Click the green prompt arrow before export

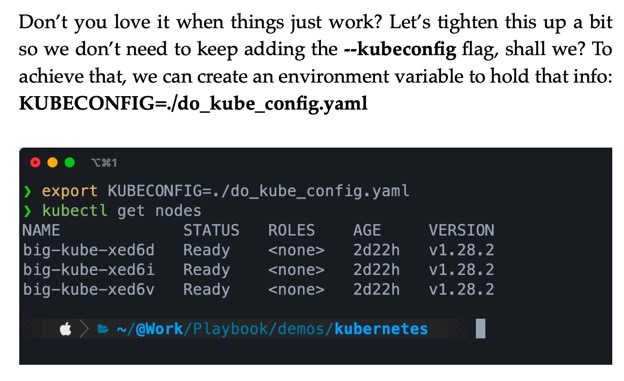27,191
